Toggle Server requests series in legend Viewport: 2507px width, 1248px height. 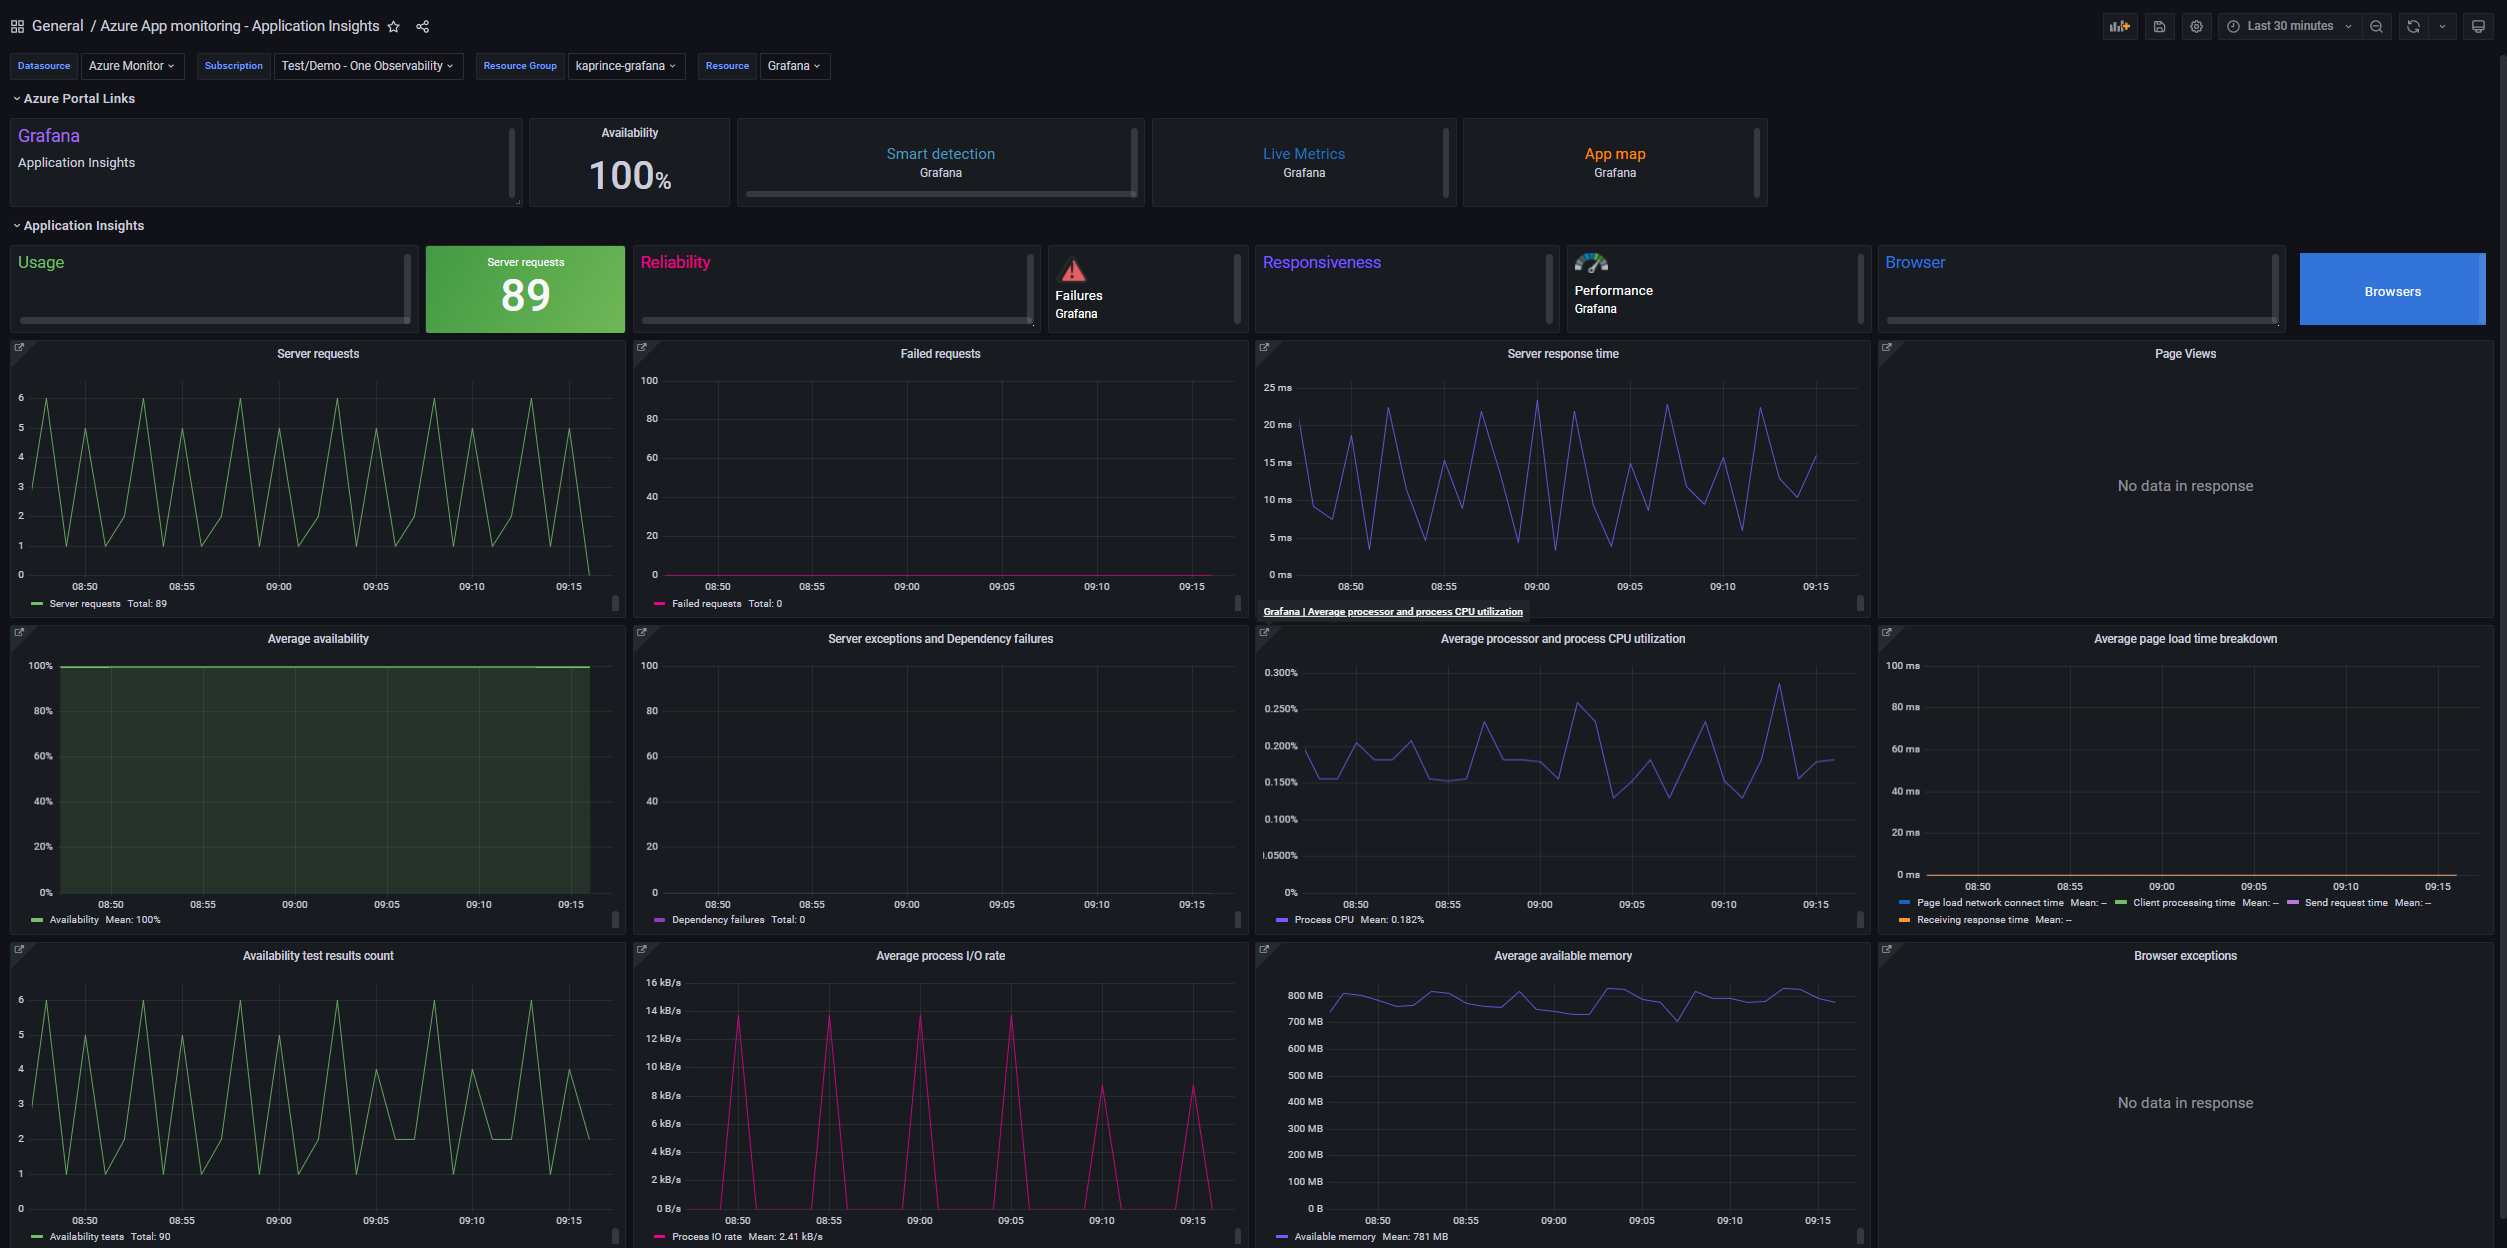point(84,604)
